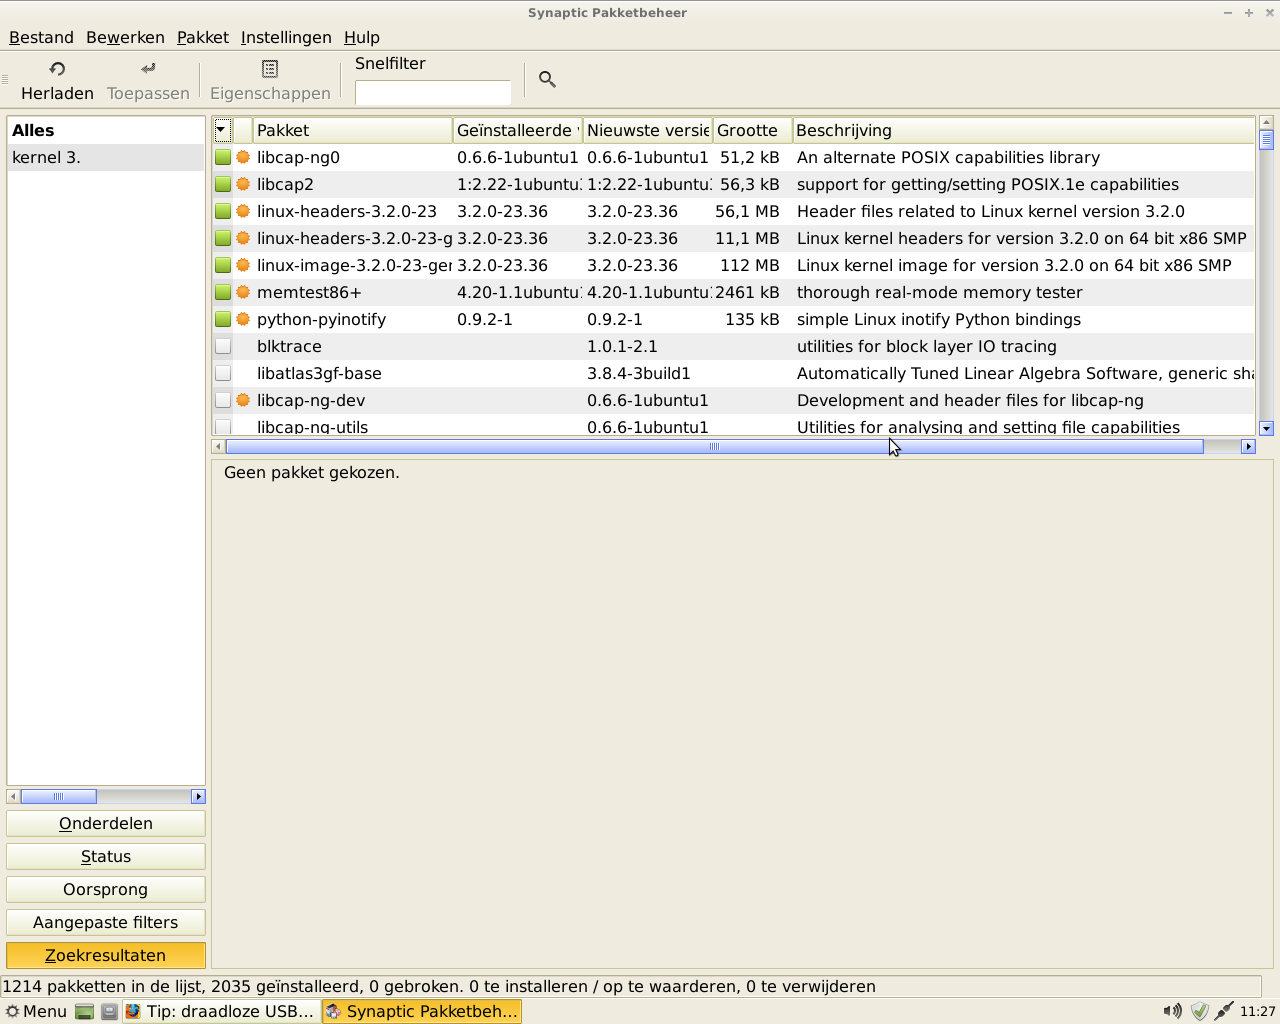Mark the checkbox for libatlas3gf-base
This screenshot has width=1280, height=1024.
[x=223, y=373]
